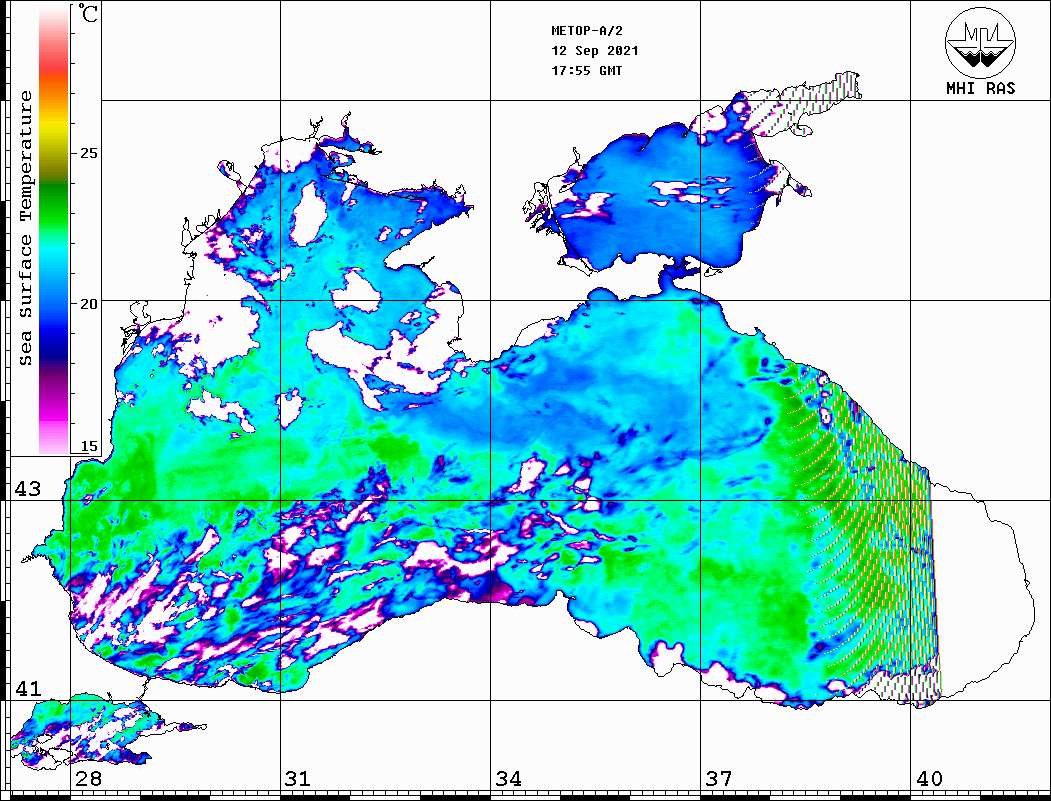Click the '25' colorbar tick label
Viewport: 1051px width, 801px height.
[x=88, y=153]
